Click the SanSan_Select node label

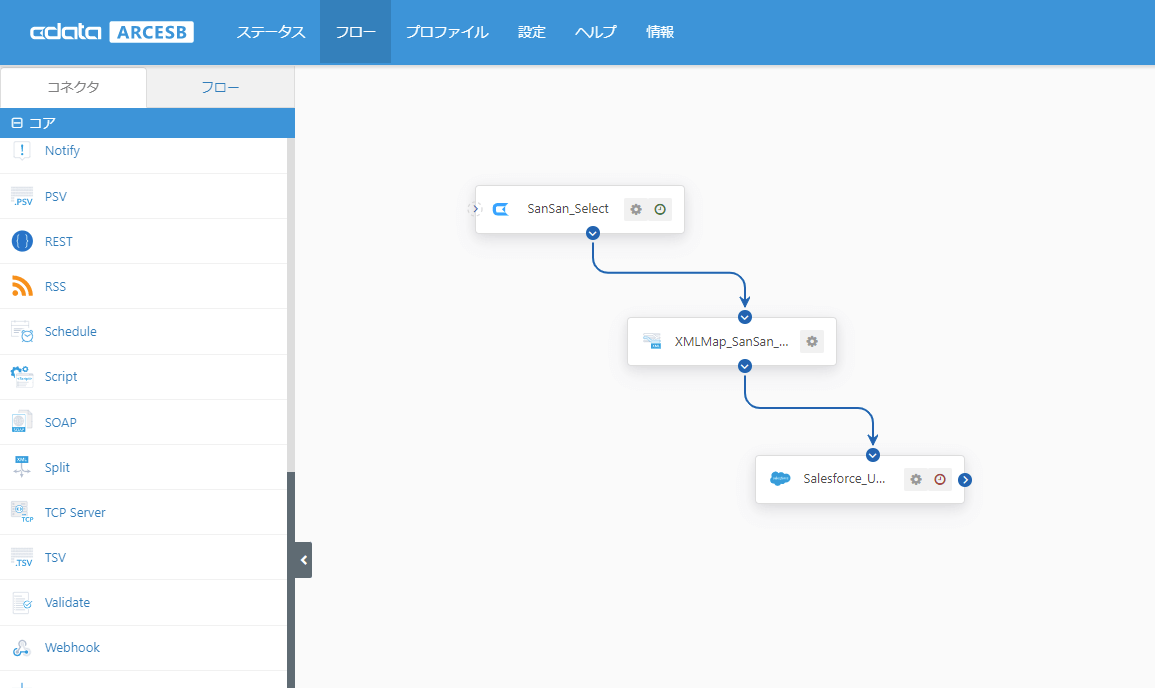(x=568, y=208)
